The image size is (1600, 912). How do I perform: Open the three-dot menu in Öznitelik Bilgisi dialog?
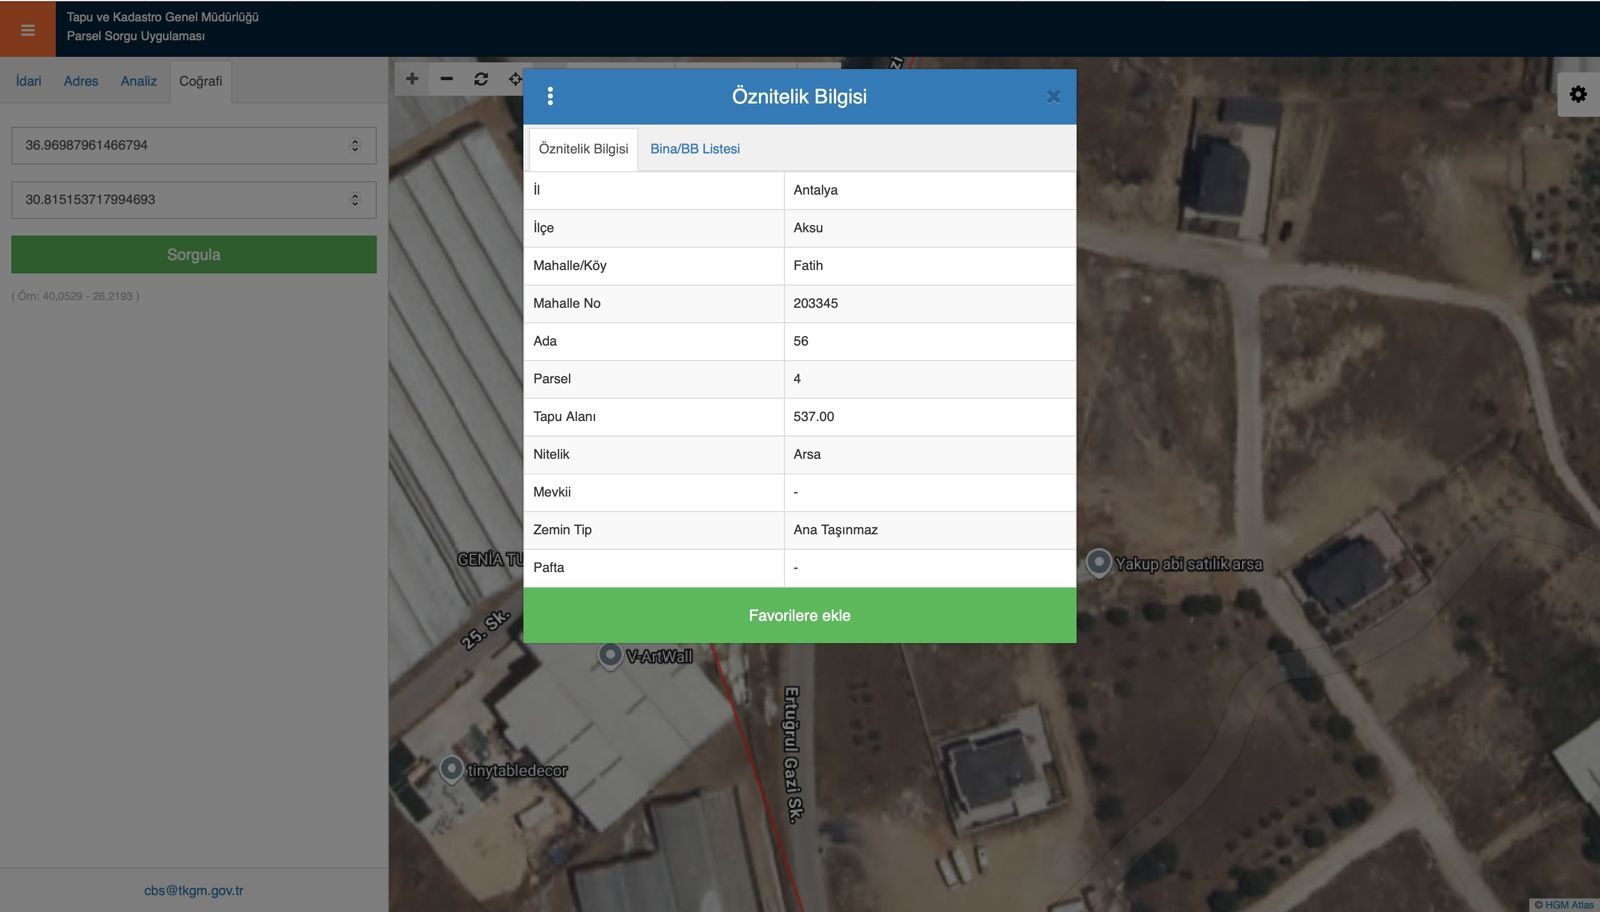[550, 96]
